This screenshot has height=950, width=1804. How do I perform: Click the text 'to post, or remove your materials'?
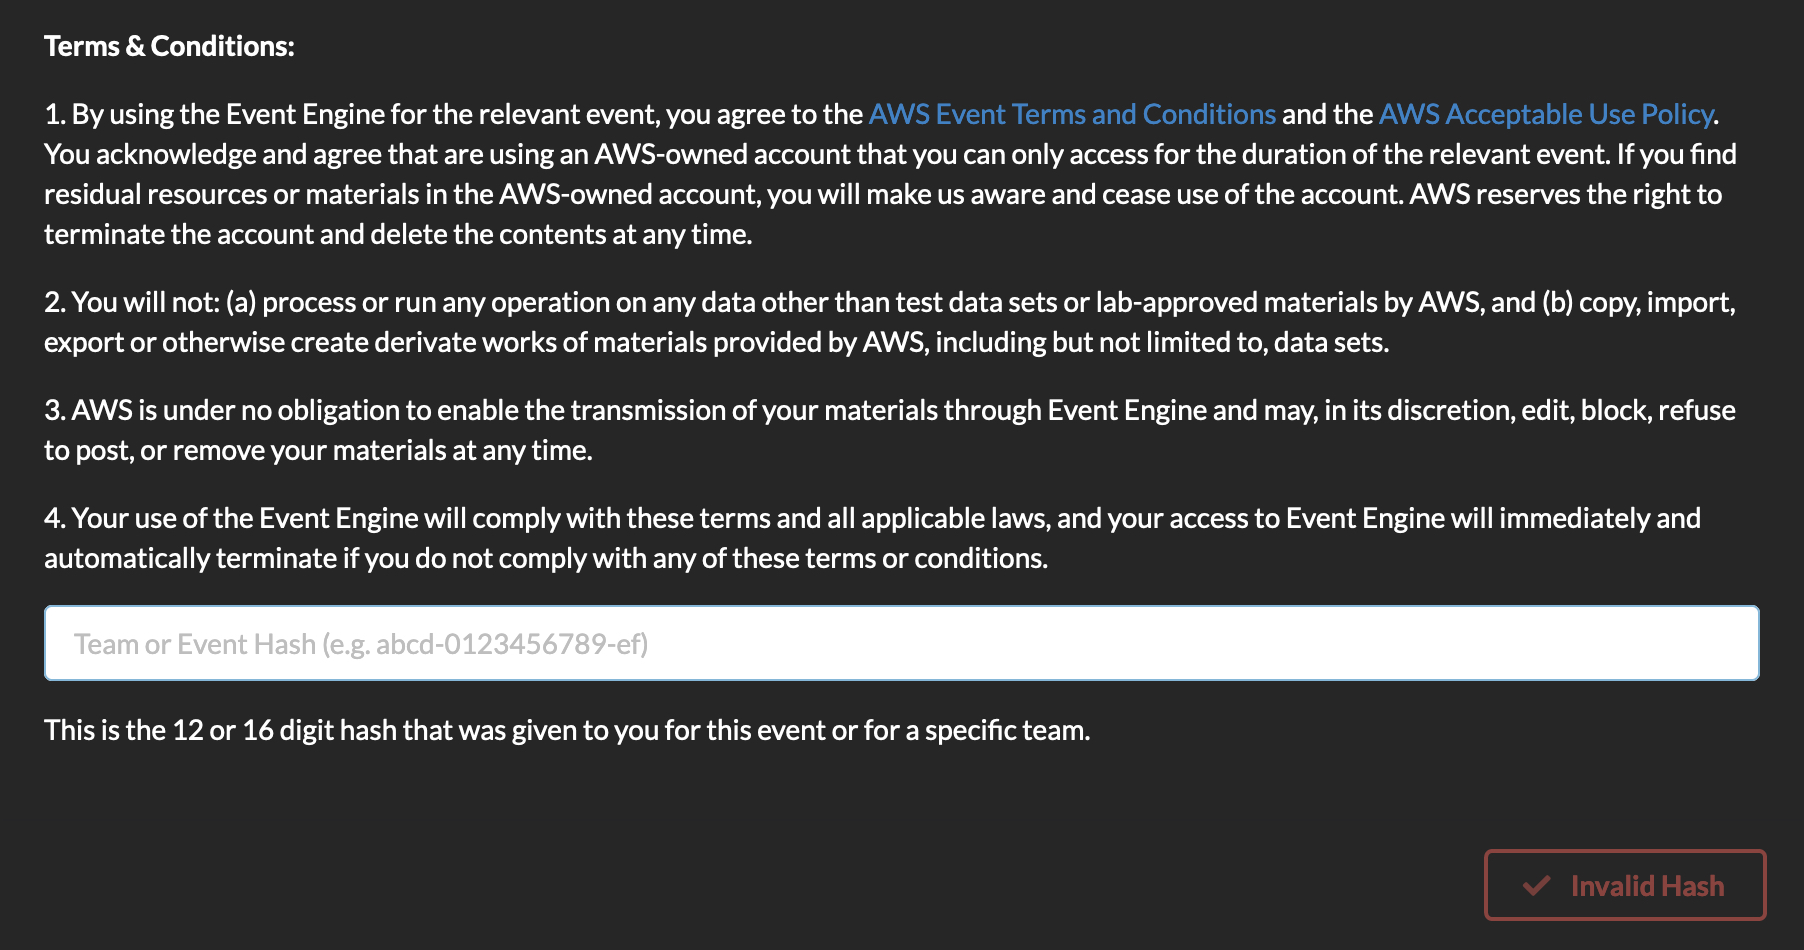tap(245, 450)
